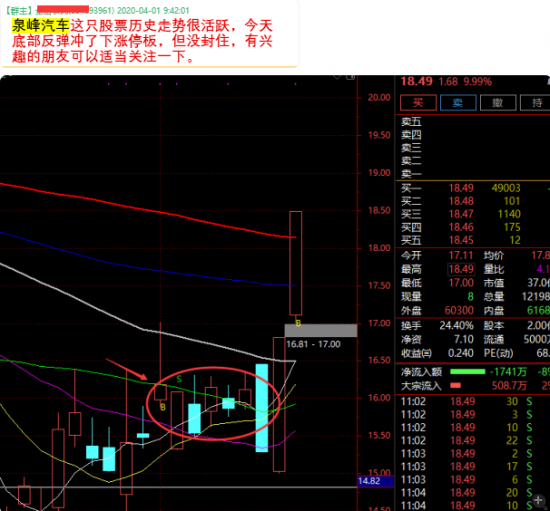Click the latest hollow red limit-up candle

296,263
